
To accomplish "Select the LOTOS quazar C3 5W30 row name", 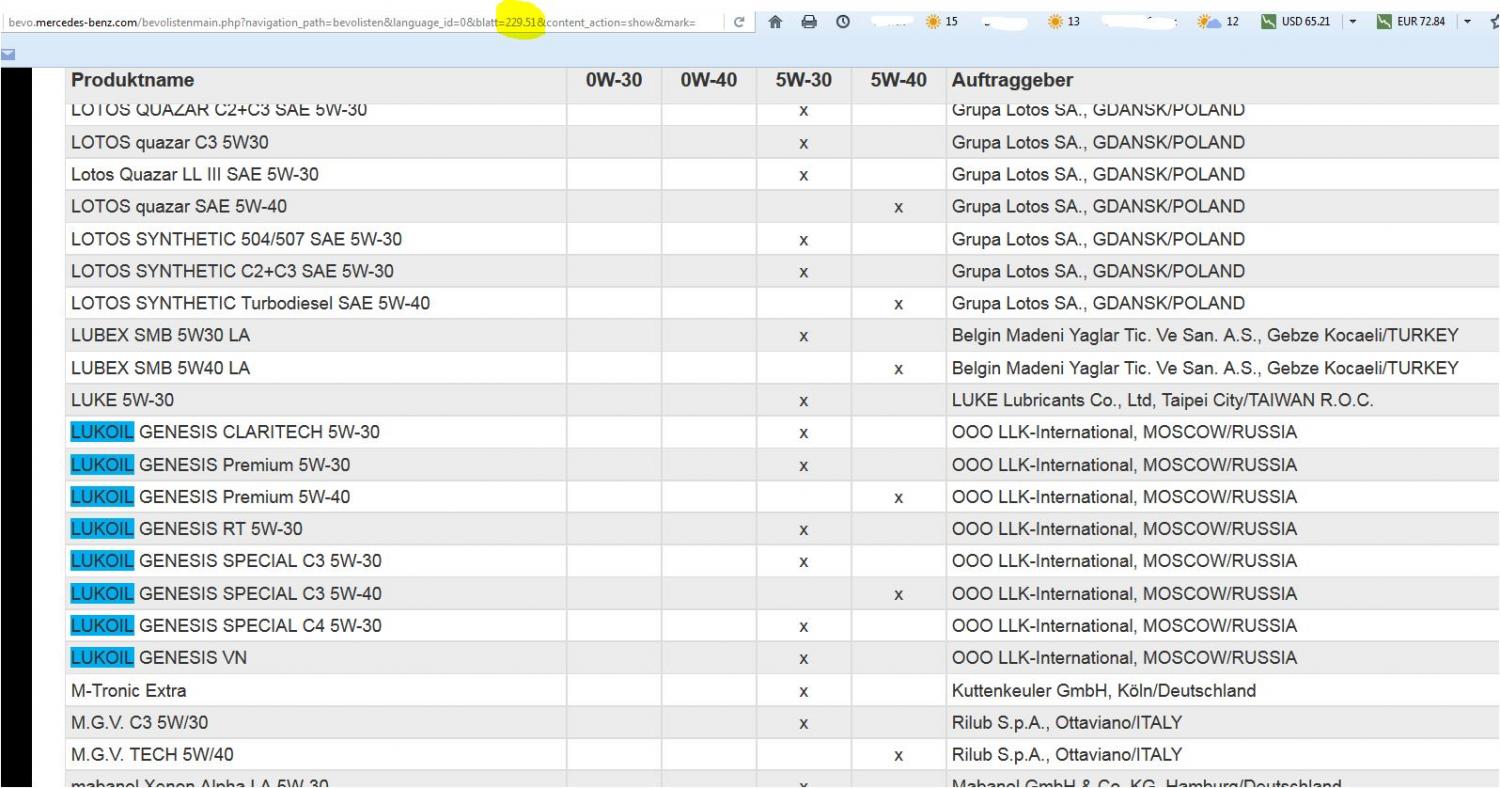I will click(x=169, y=142).
